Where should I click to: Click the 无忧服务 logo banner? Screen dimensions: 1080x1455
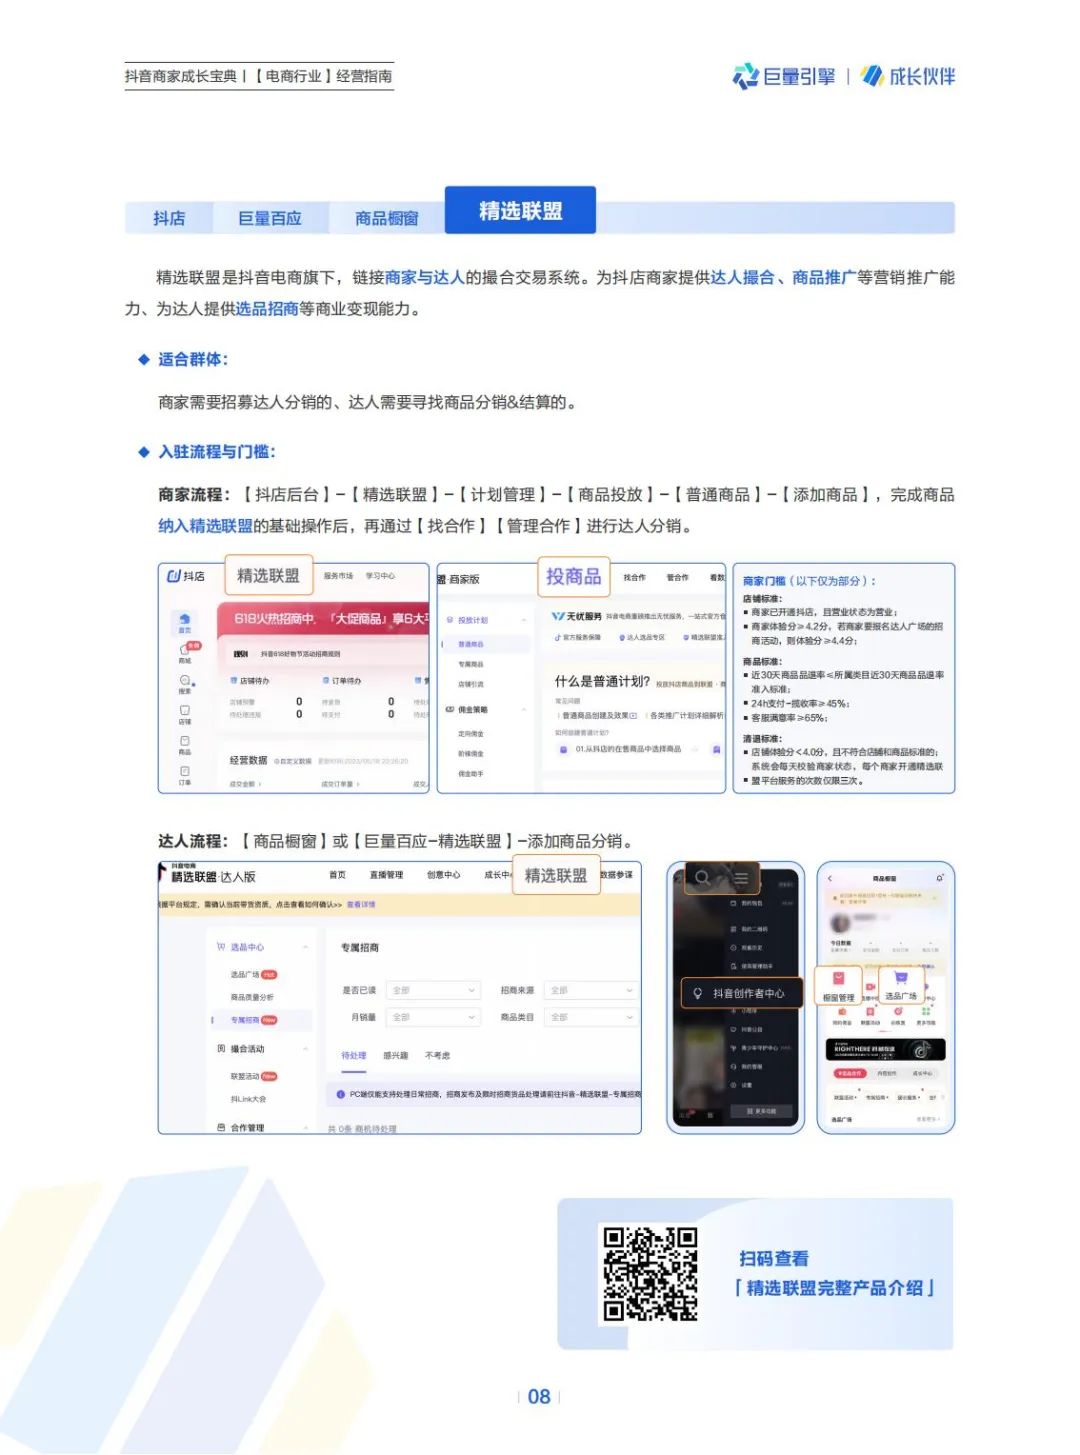(577, 616)
